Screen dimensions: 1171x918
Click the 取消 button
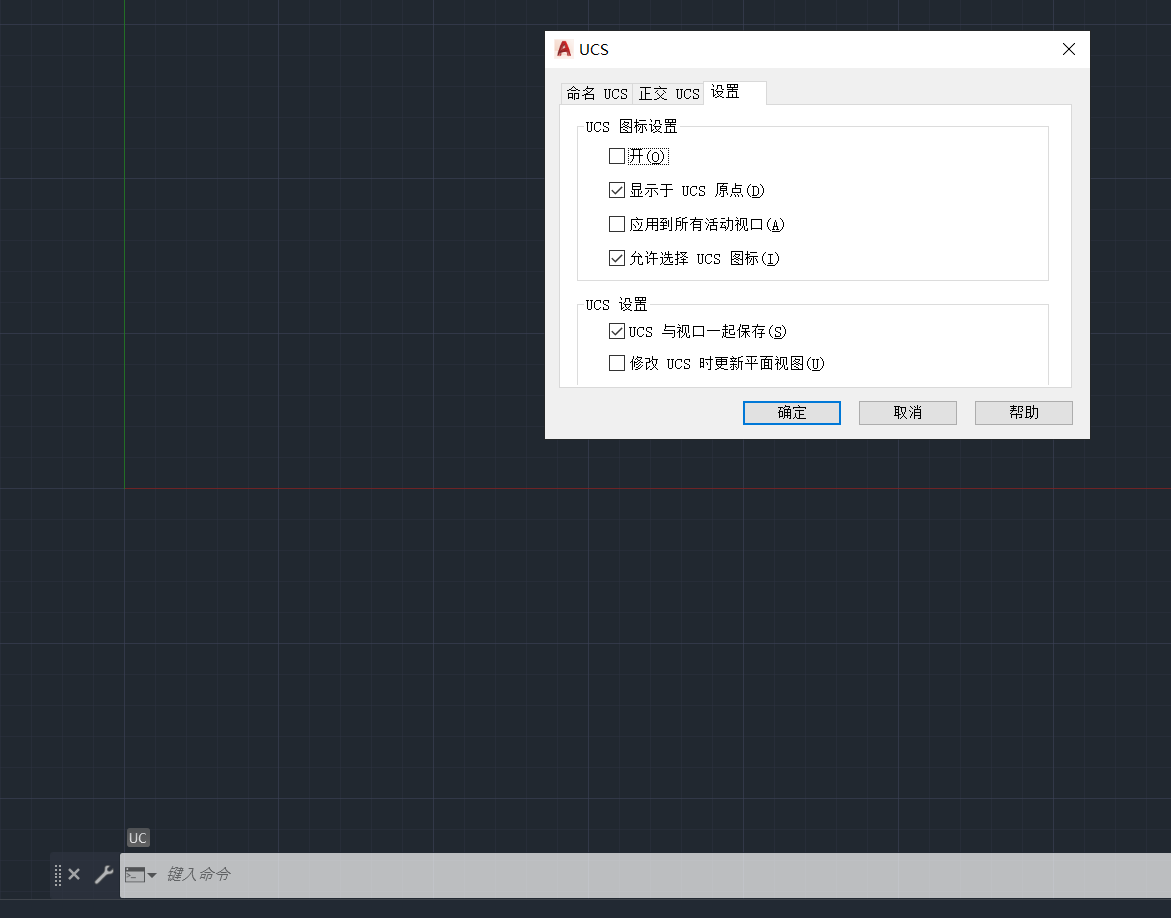click(x=907, y=413)
